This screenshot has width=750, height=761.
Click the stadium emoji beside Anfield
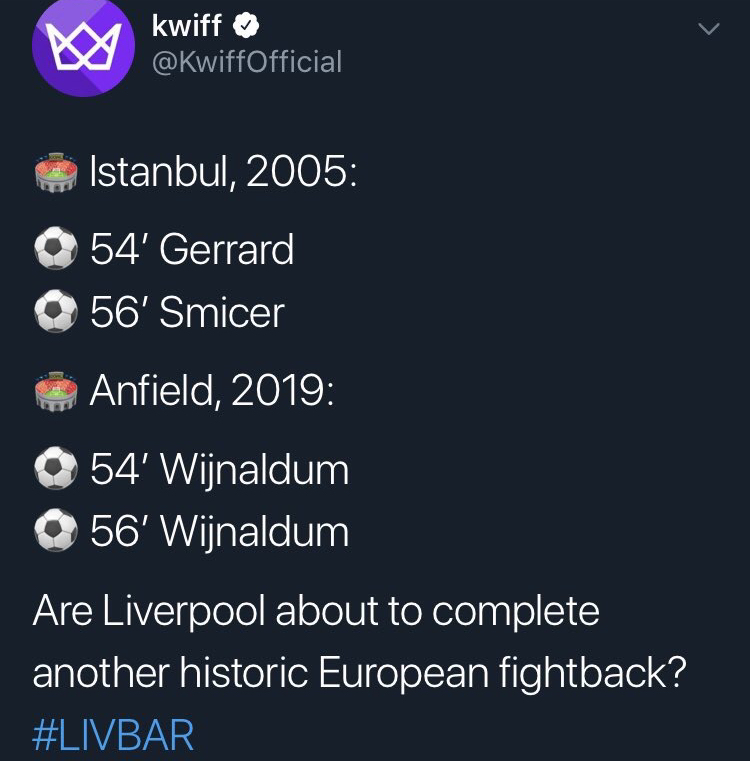click(x=56, y=391)
